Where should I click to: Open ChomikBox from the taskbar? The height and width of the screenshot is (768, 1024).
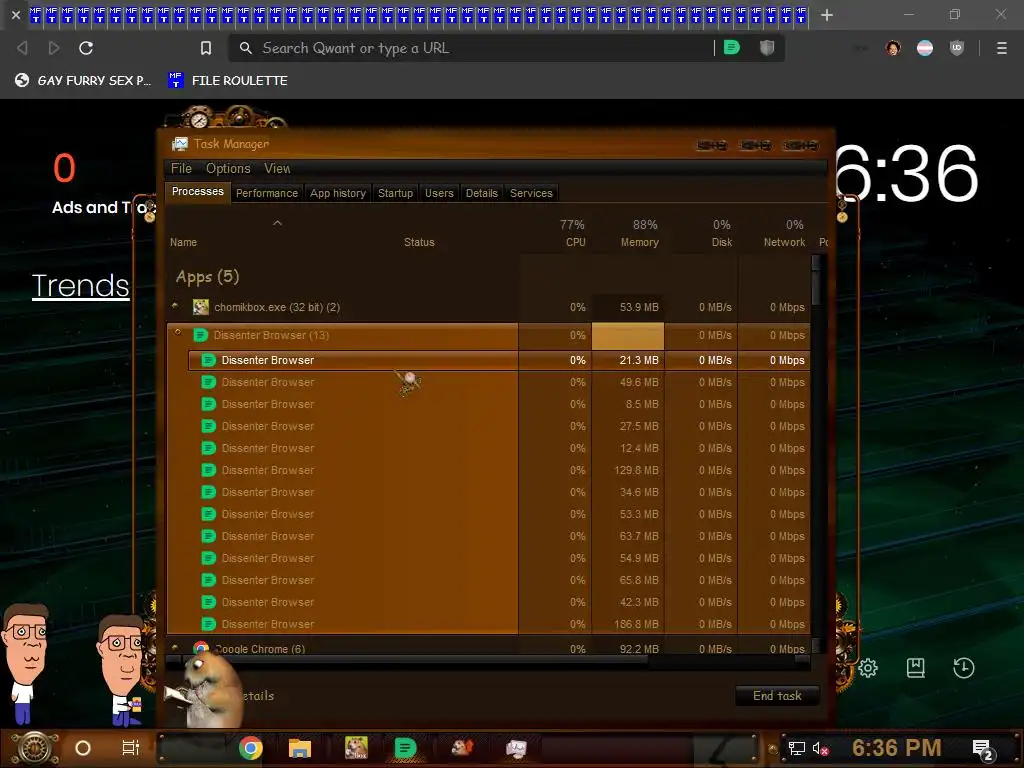tap(356, 748)
